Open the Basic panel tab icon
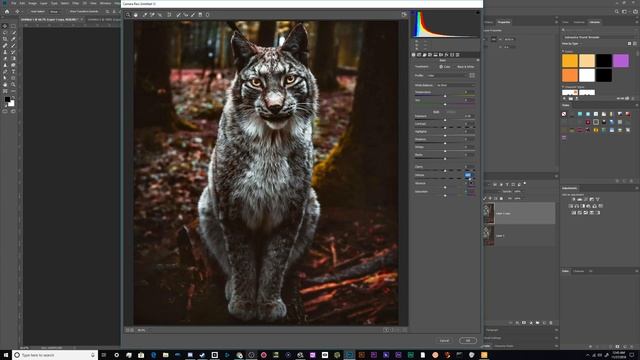 (x=413, y=55)
